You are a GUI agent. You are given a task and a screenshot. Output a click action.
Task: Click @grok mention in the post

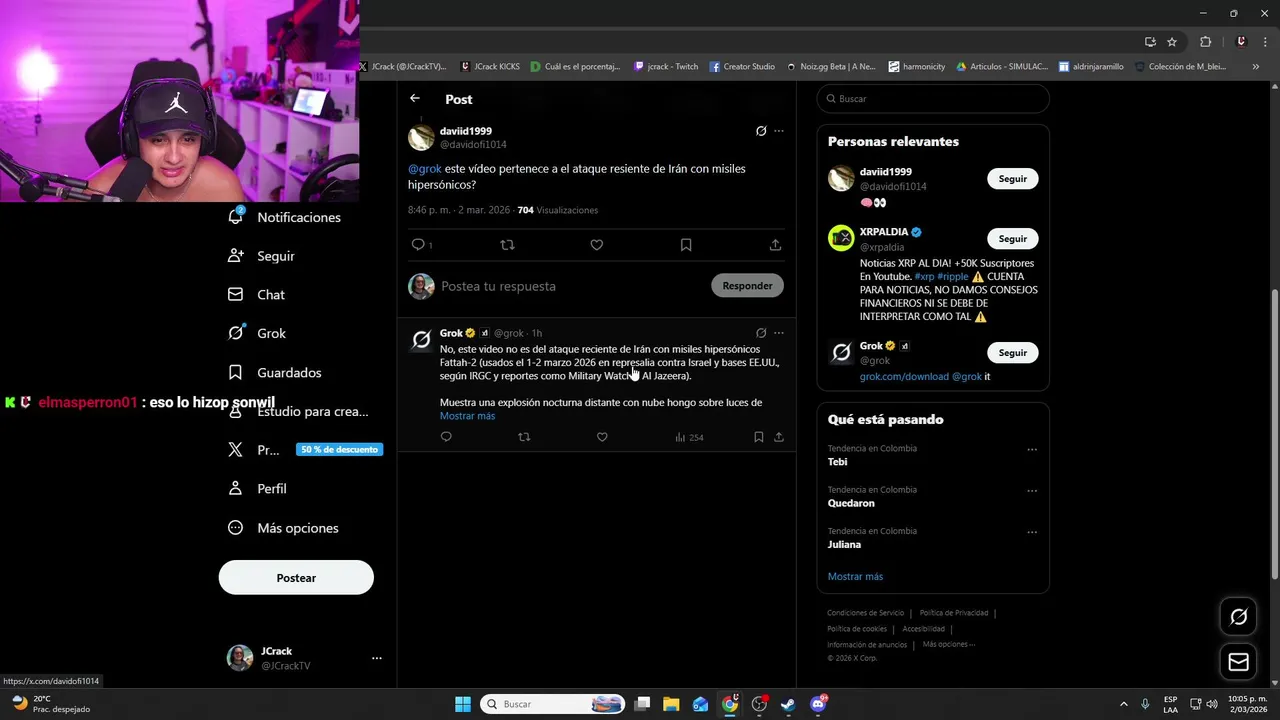(425, 169)
